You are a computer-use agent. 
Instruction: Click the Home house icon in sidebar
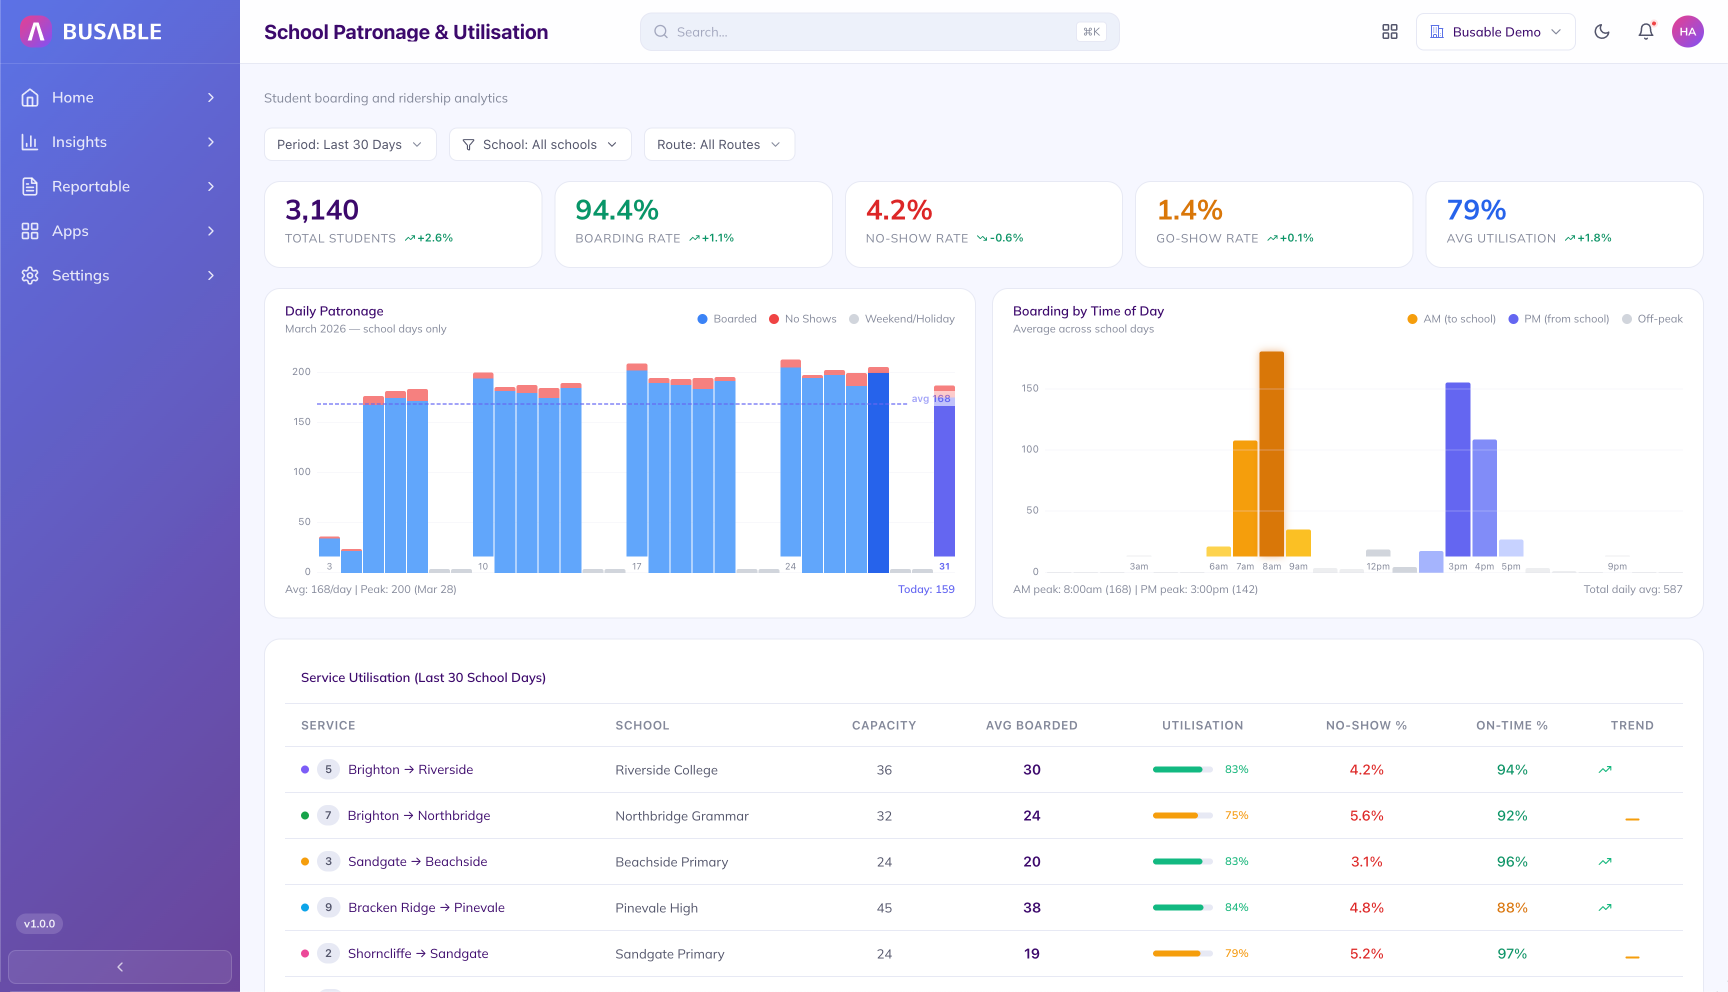tap(30, 98)
